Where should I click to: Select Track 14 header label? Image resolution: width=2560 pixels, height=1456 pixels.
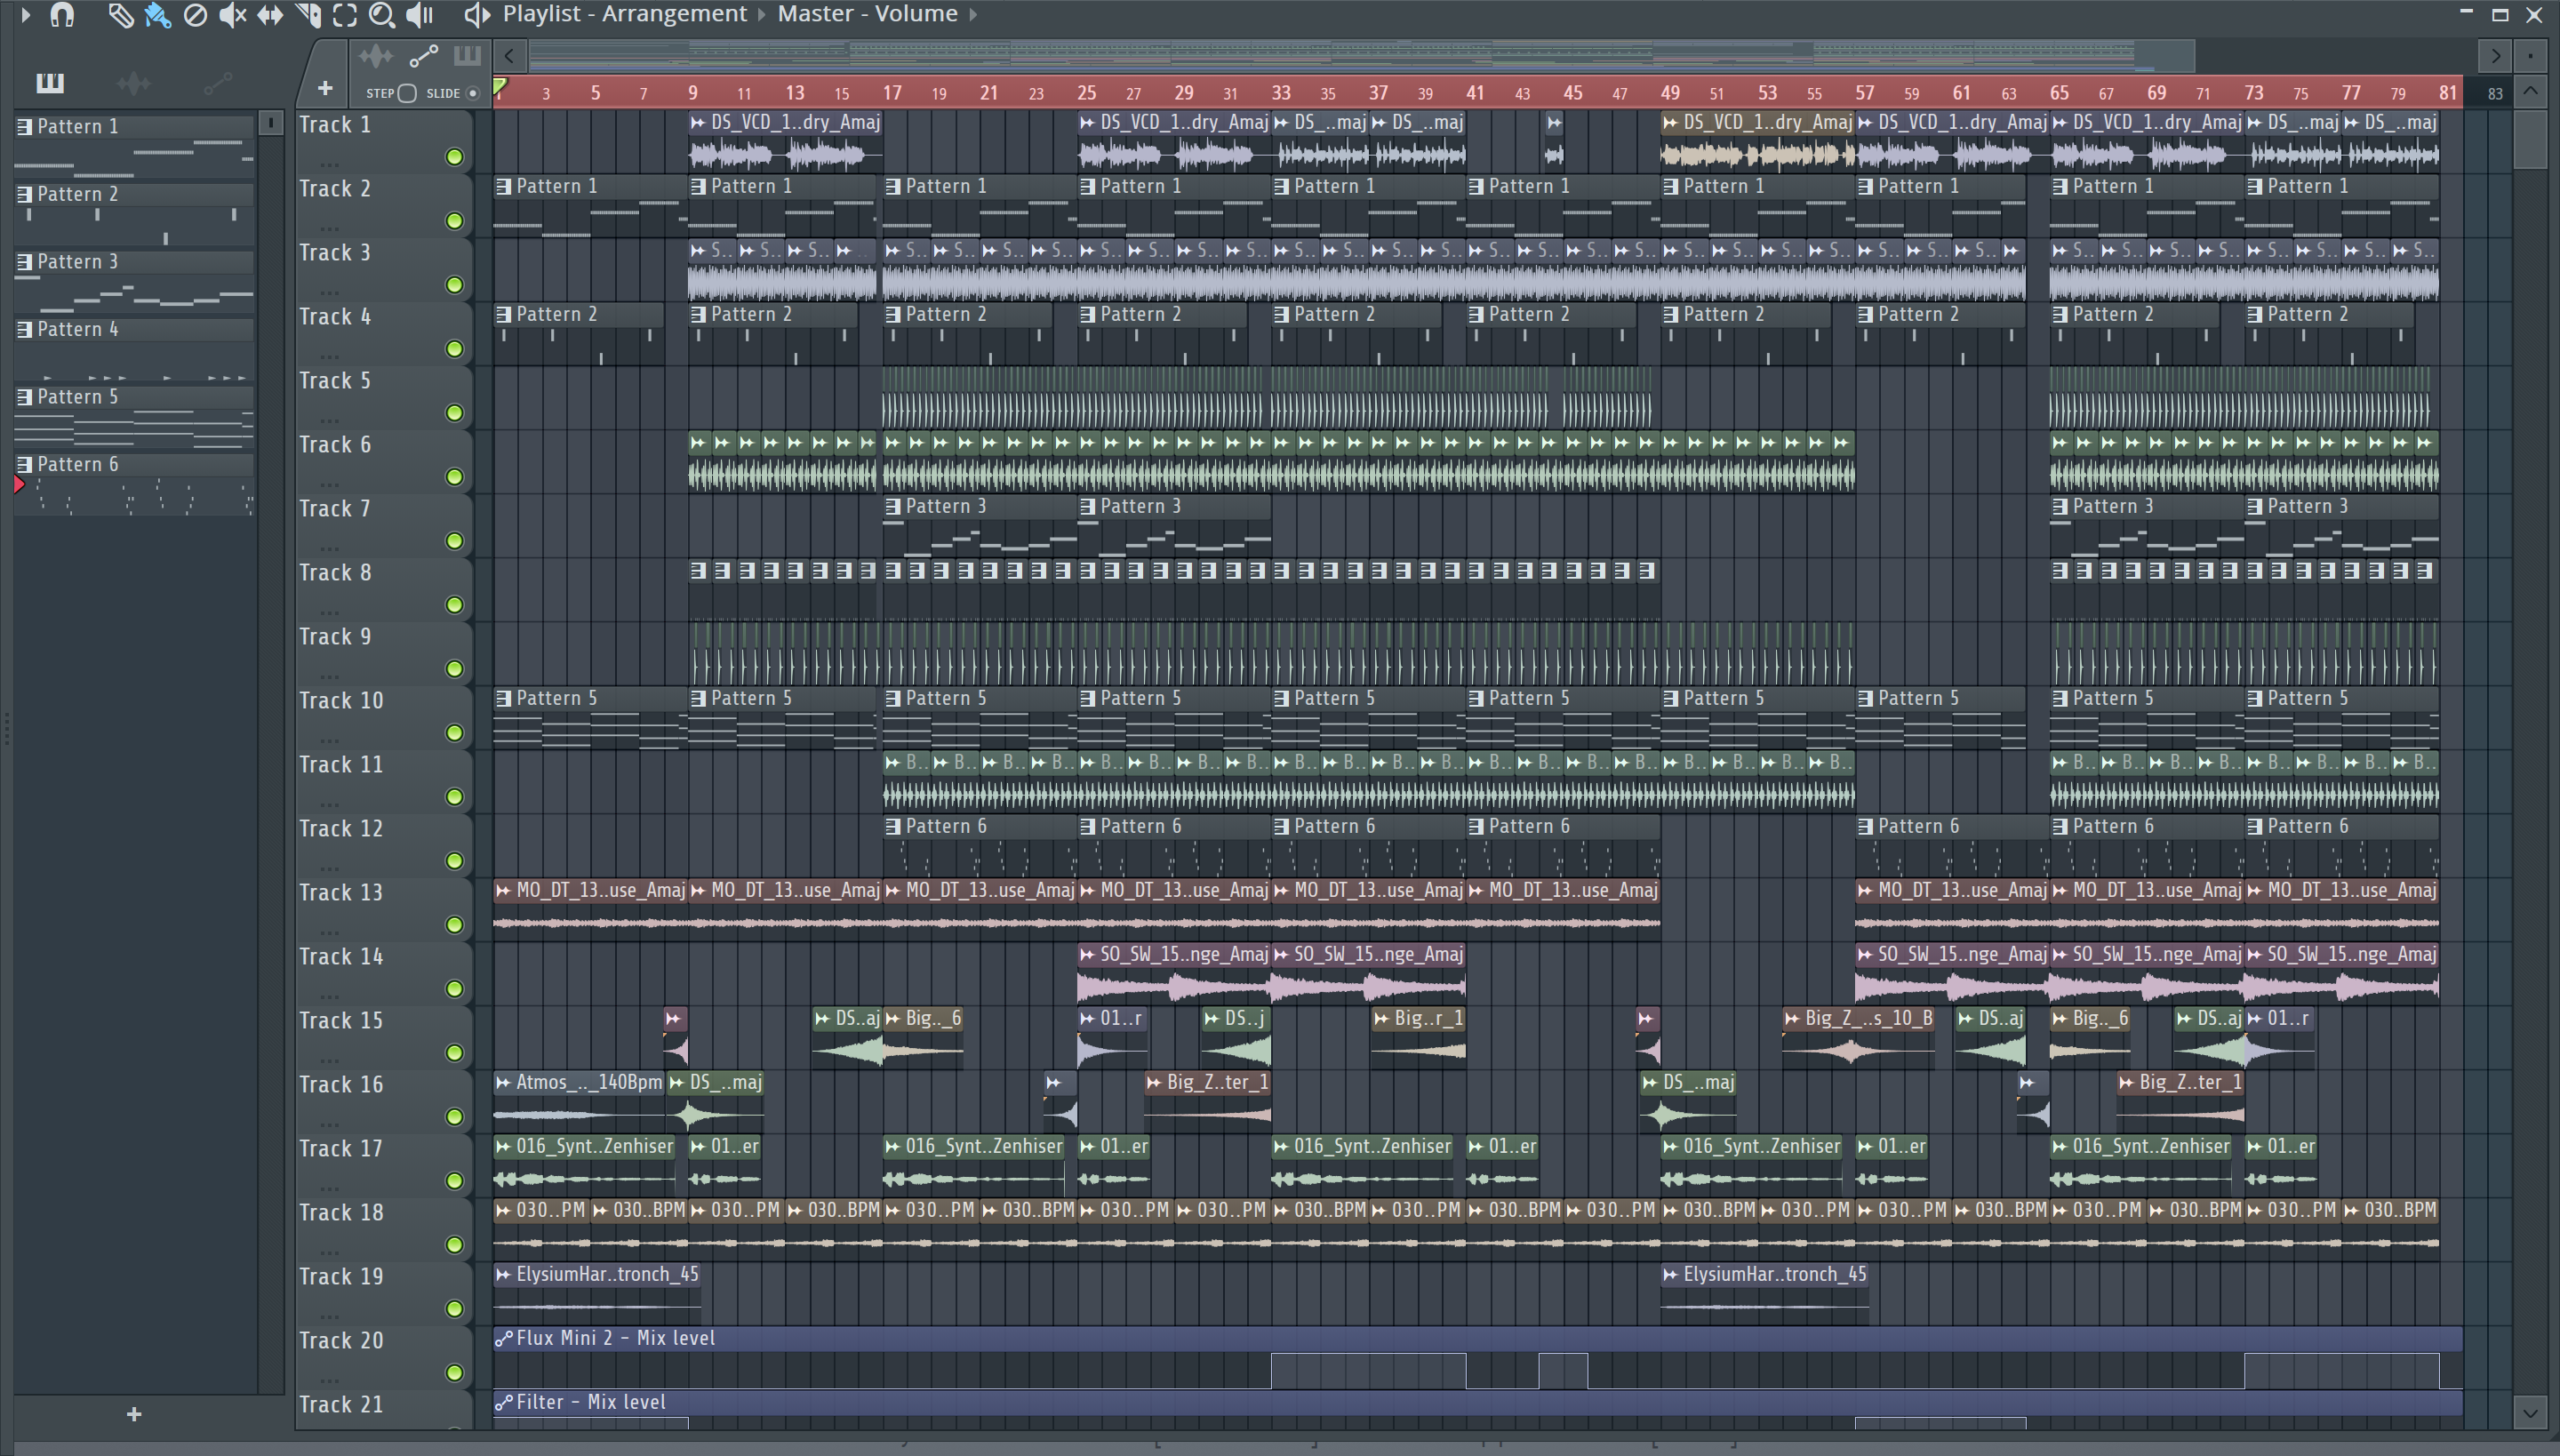[x=341, y=957]
